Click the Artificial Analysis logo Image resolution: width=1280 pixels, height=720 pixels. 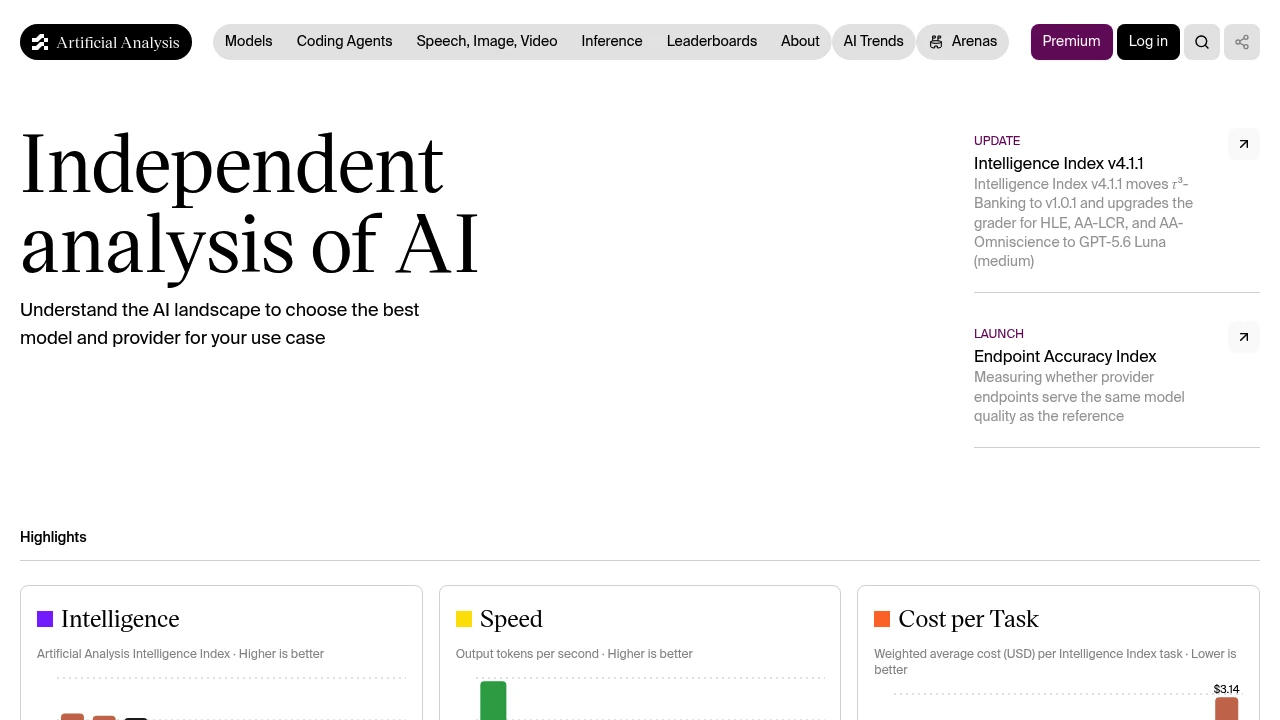tap(106, 42)
